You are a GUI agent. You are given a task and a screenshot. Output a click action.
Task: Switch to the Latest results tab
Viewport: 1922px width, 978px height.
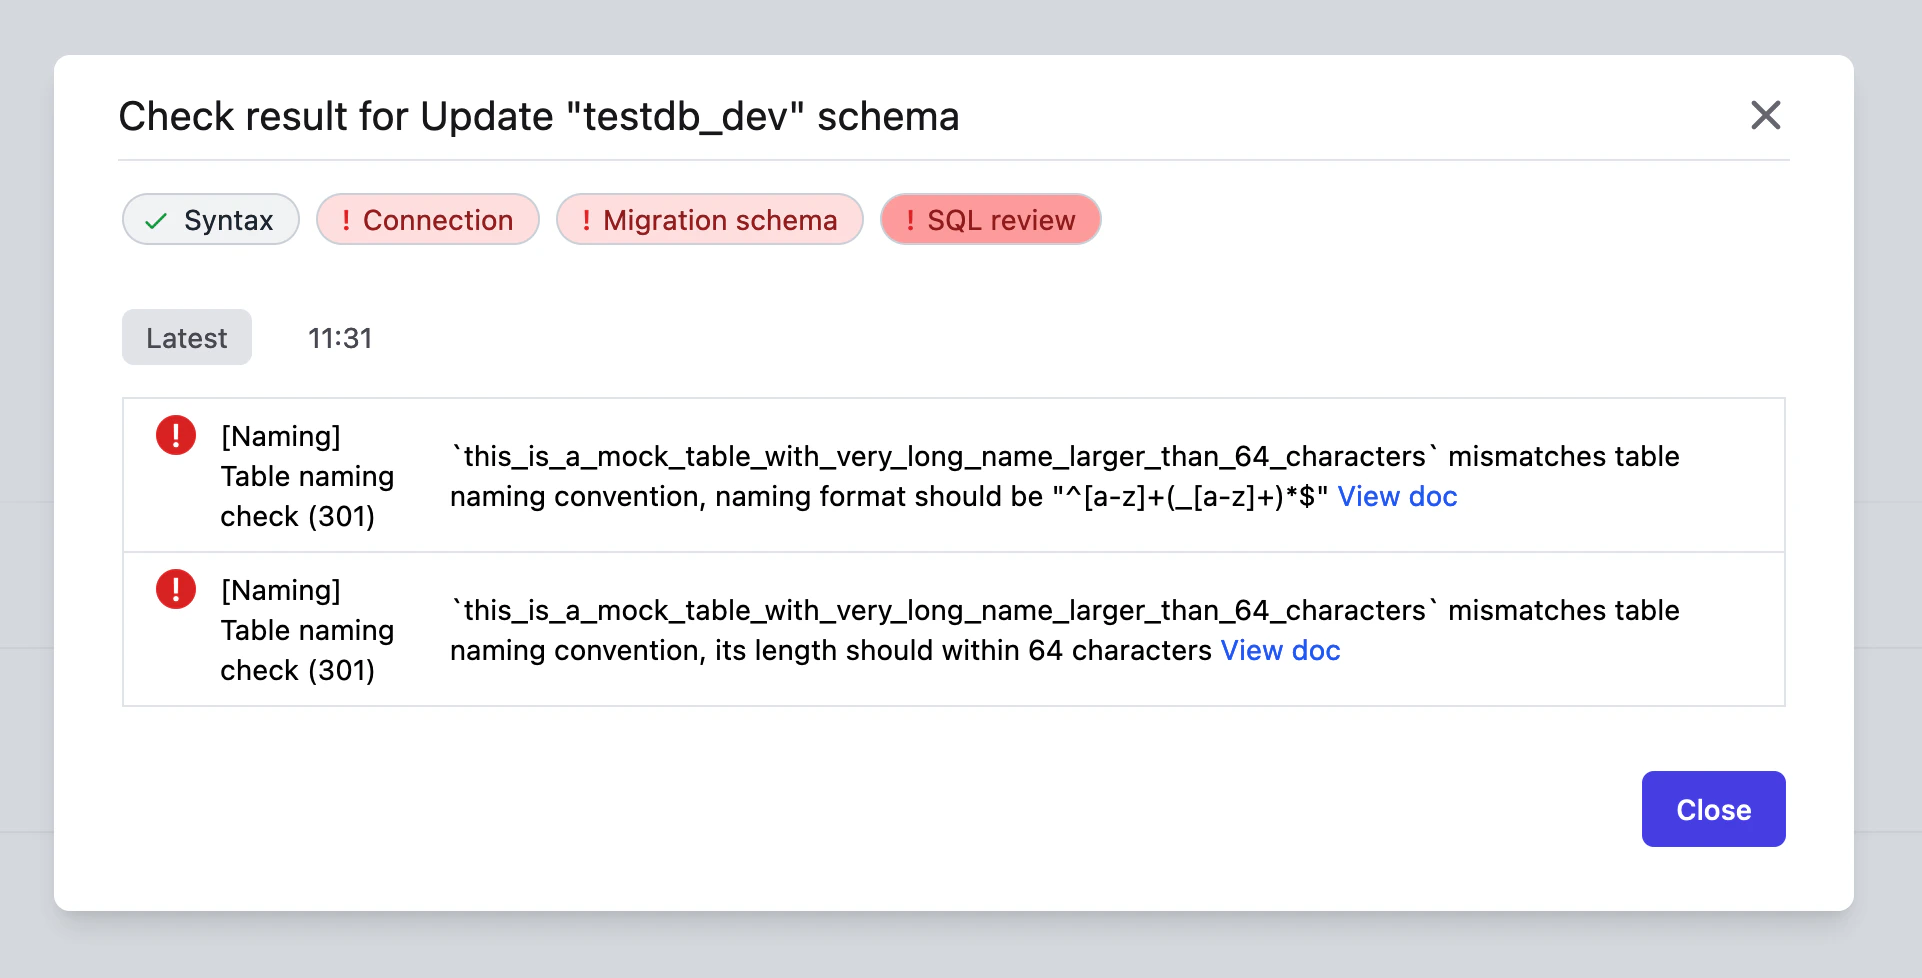pyautogui.click(x=186, y=338)
